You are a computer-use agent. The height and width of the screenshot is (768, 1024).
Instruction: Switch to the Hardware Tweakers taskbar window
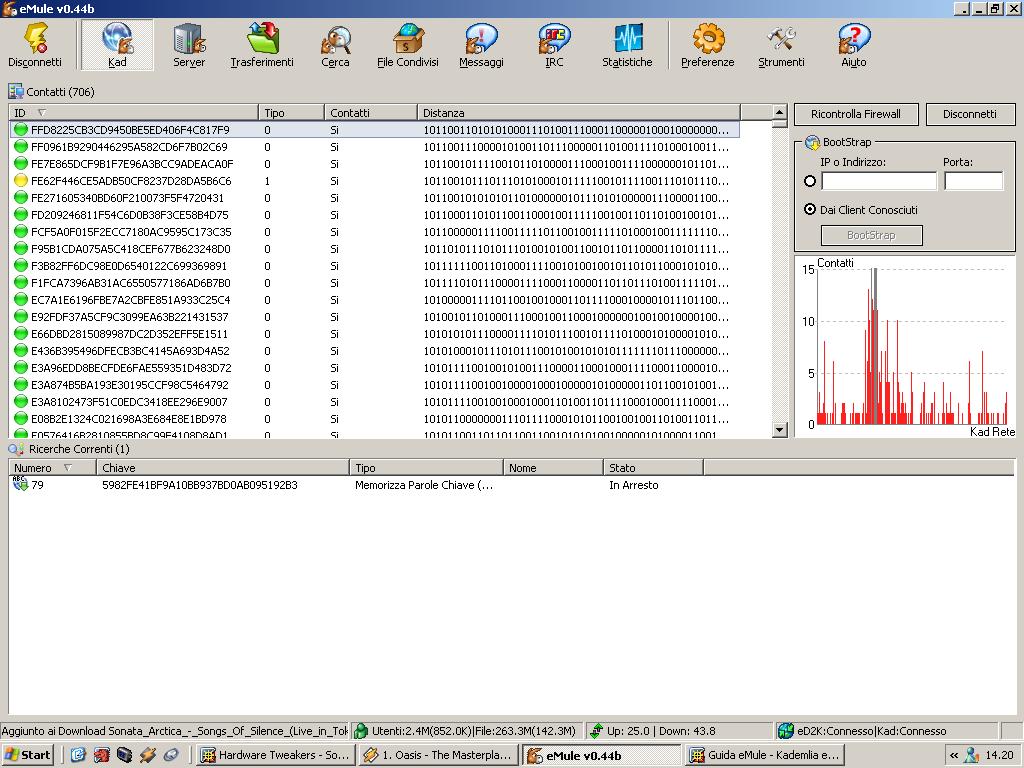click(276, 755)
